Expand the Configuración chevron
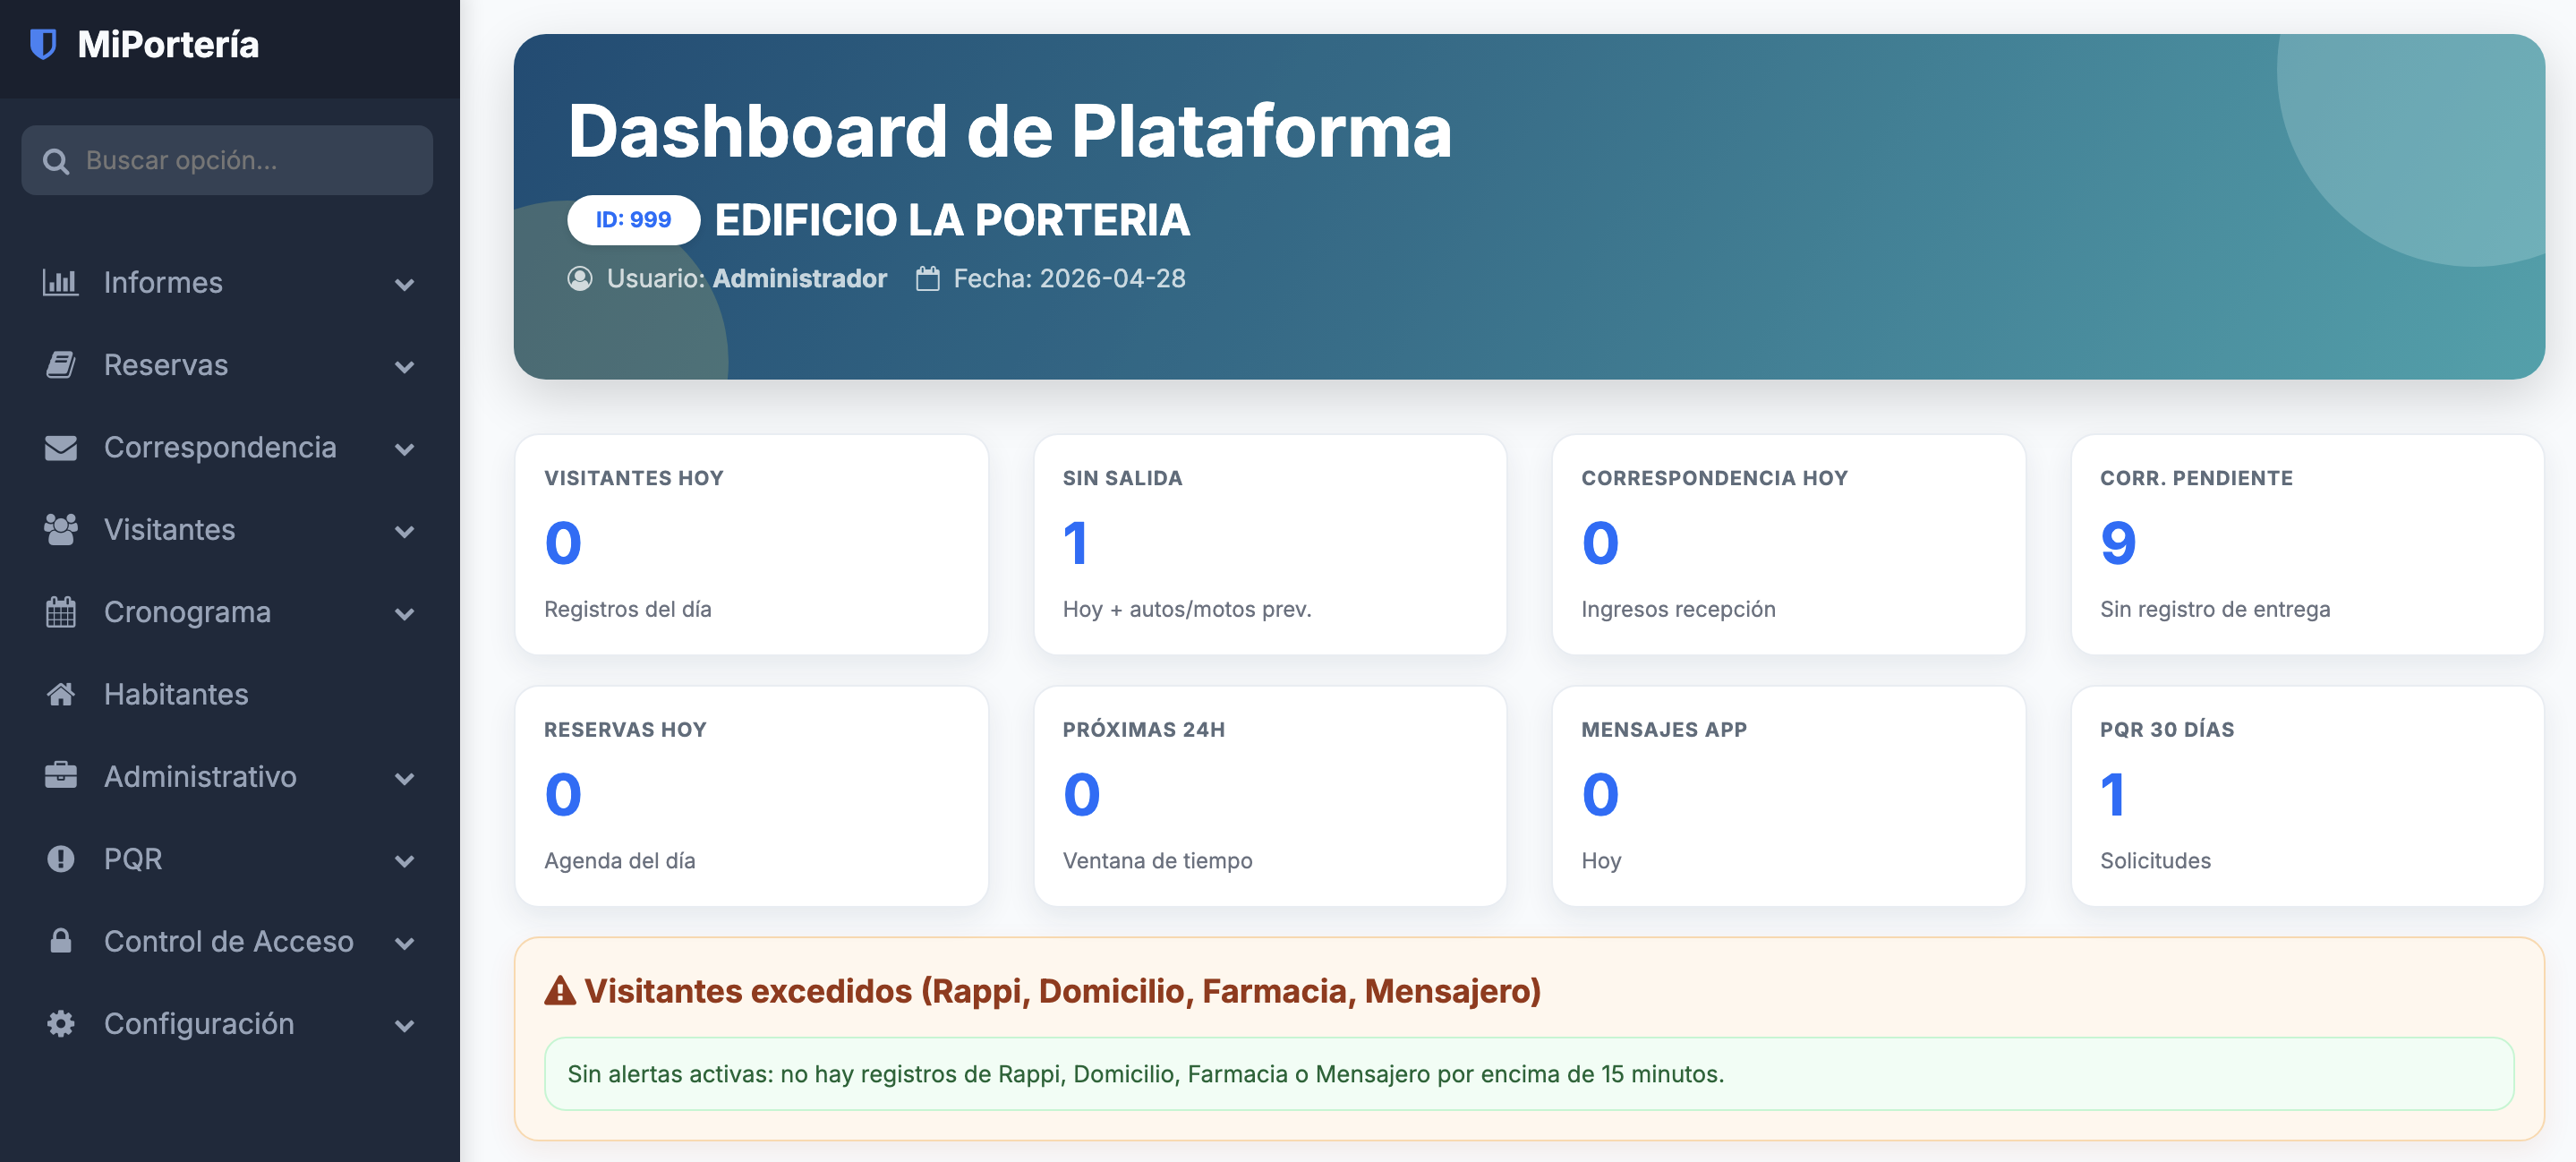Image resolution: width=2576 pixels, height=1162 pixels. point(404,1025)
